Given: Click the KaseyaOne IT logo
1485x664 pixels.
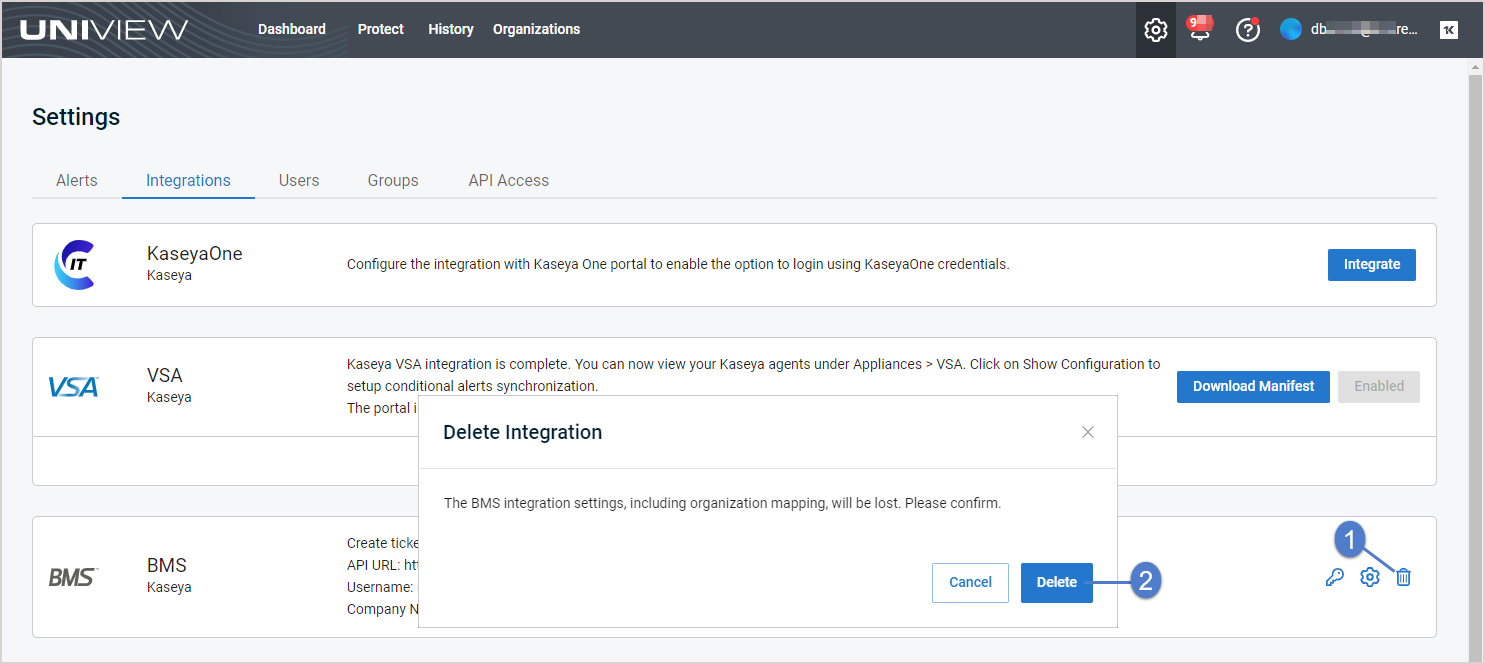Looking at the screenshot, I should click(x=74, y=265).
